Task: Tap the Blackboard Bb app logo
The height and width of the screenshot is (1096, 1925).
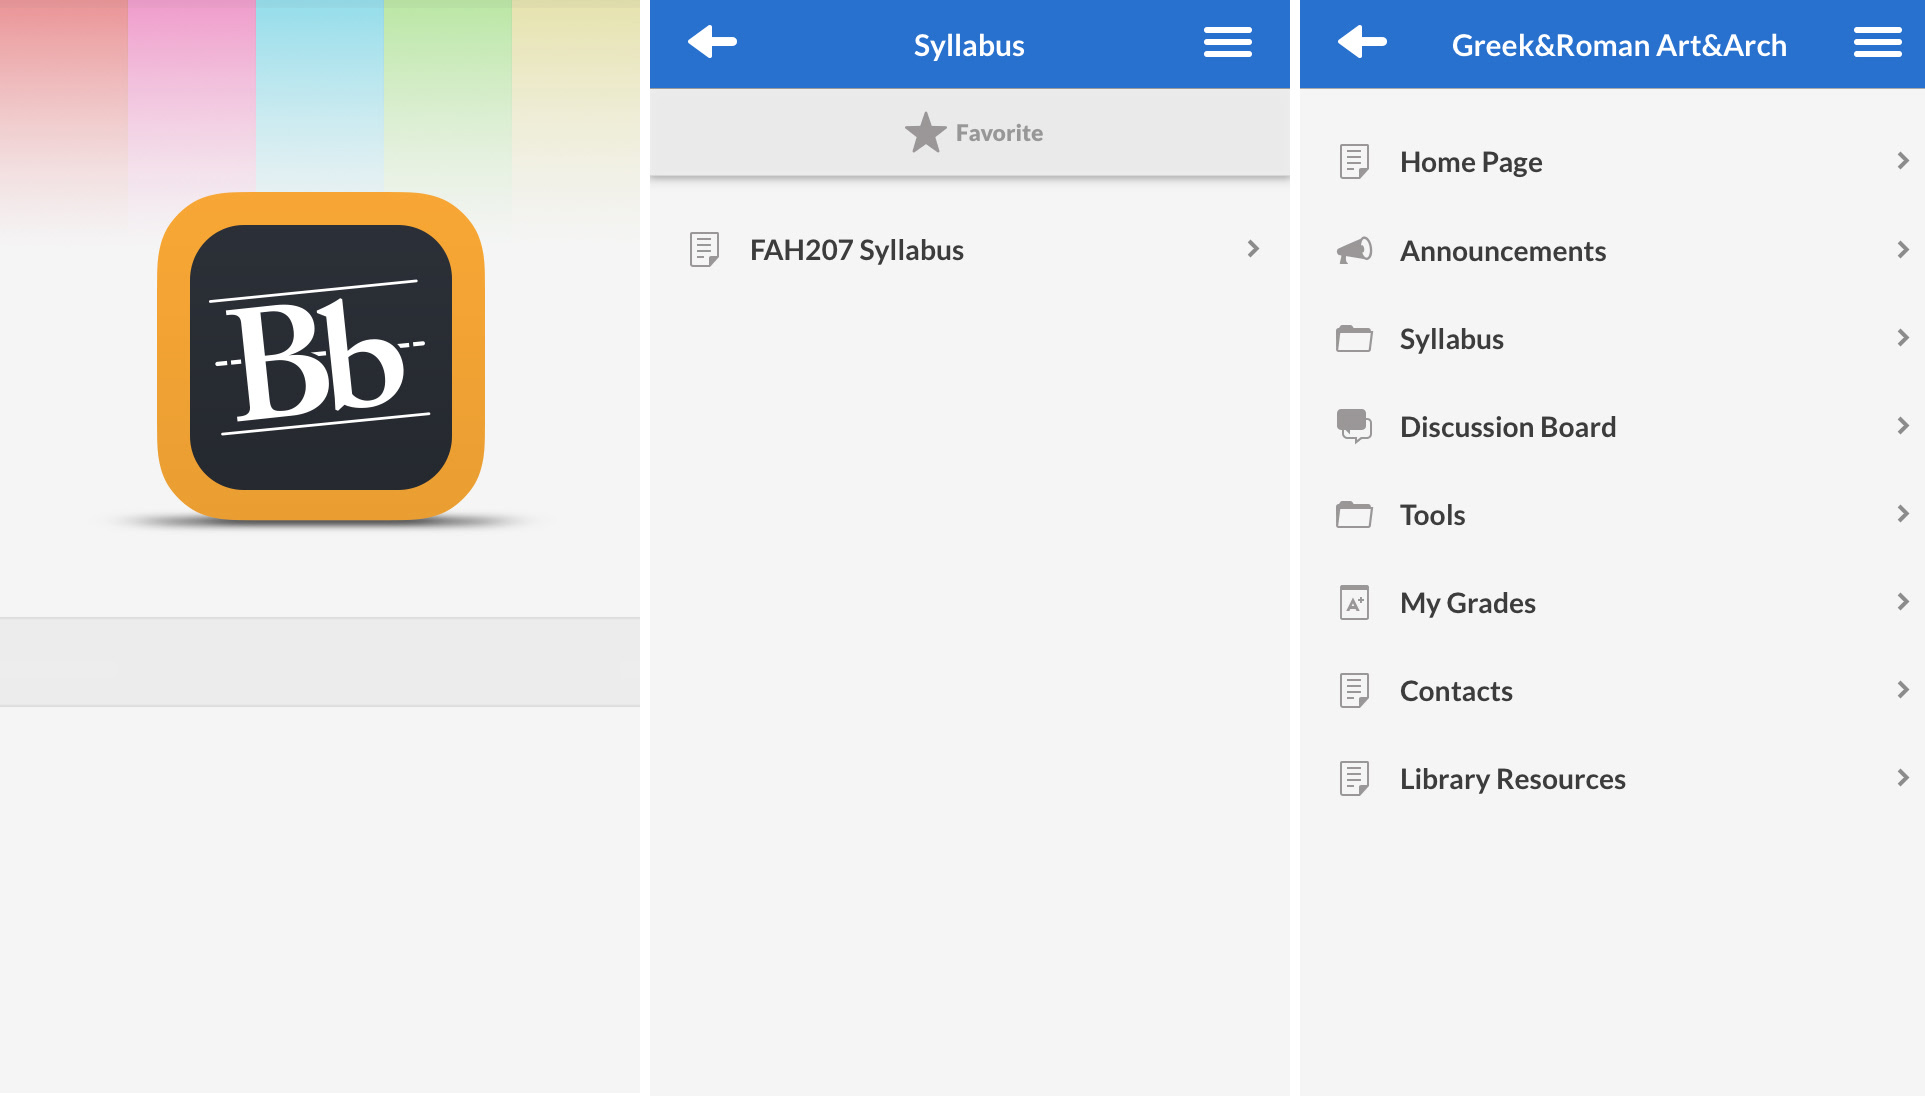Action: pyautogui.click(x=321, y=357)
